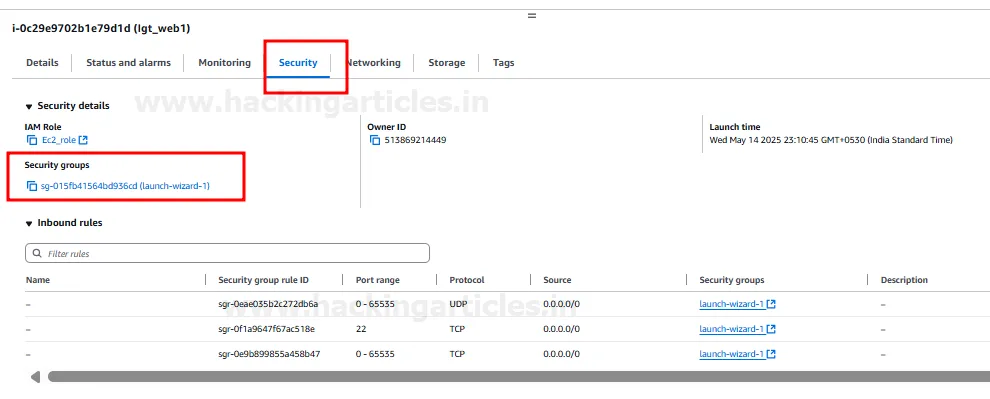Viewport: 990px width, 399px height.
Task: Click the UDP protocol cell
Action: 457,304
